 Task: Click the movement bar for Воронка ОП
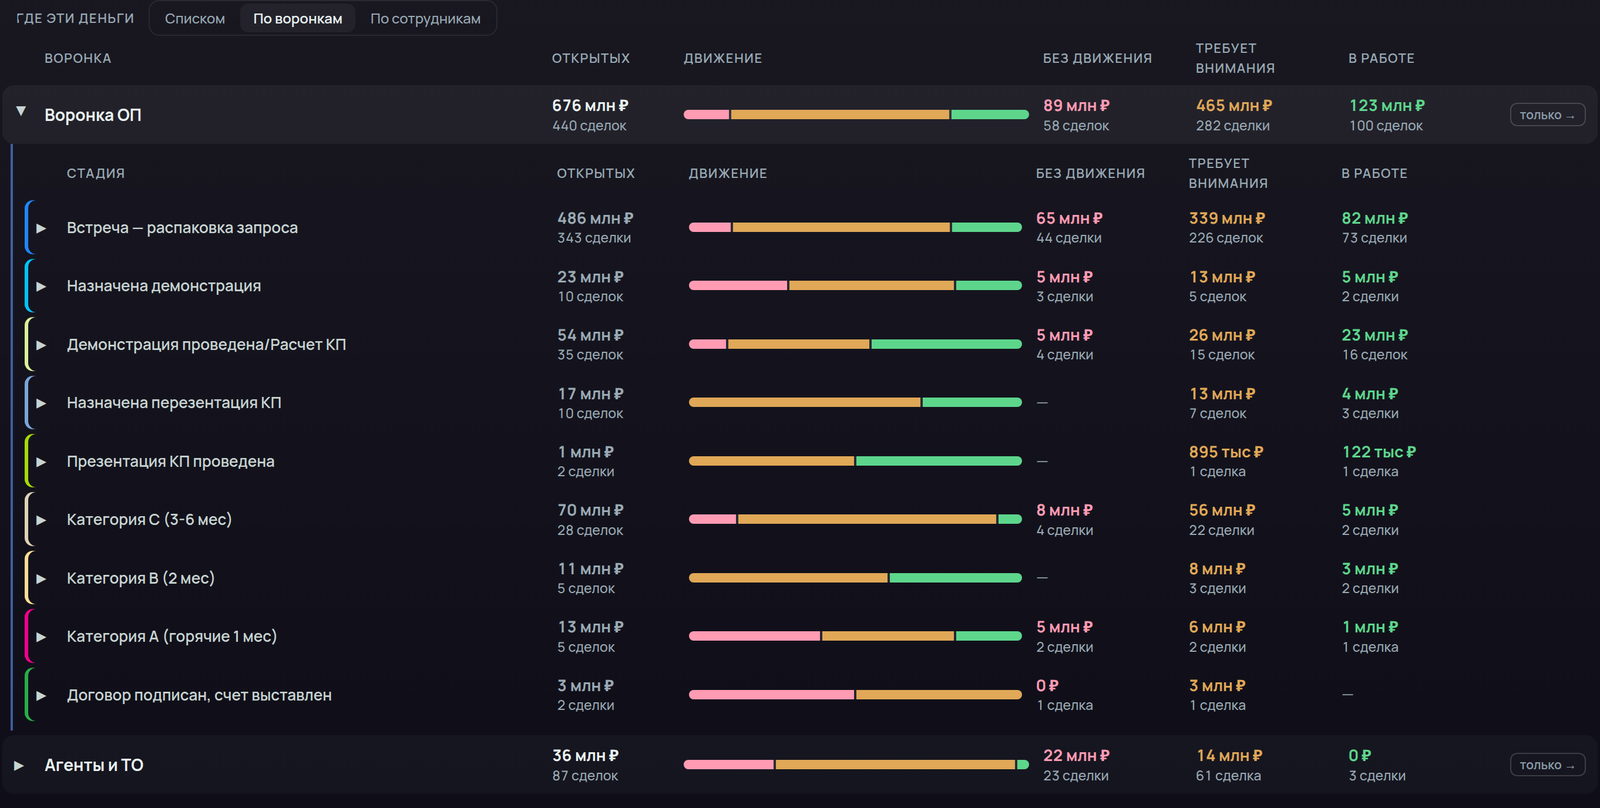tap(856, 115)
